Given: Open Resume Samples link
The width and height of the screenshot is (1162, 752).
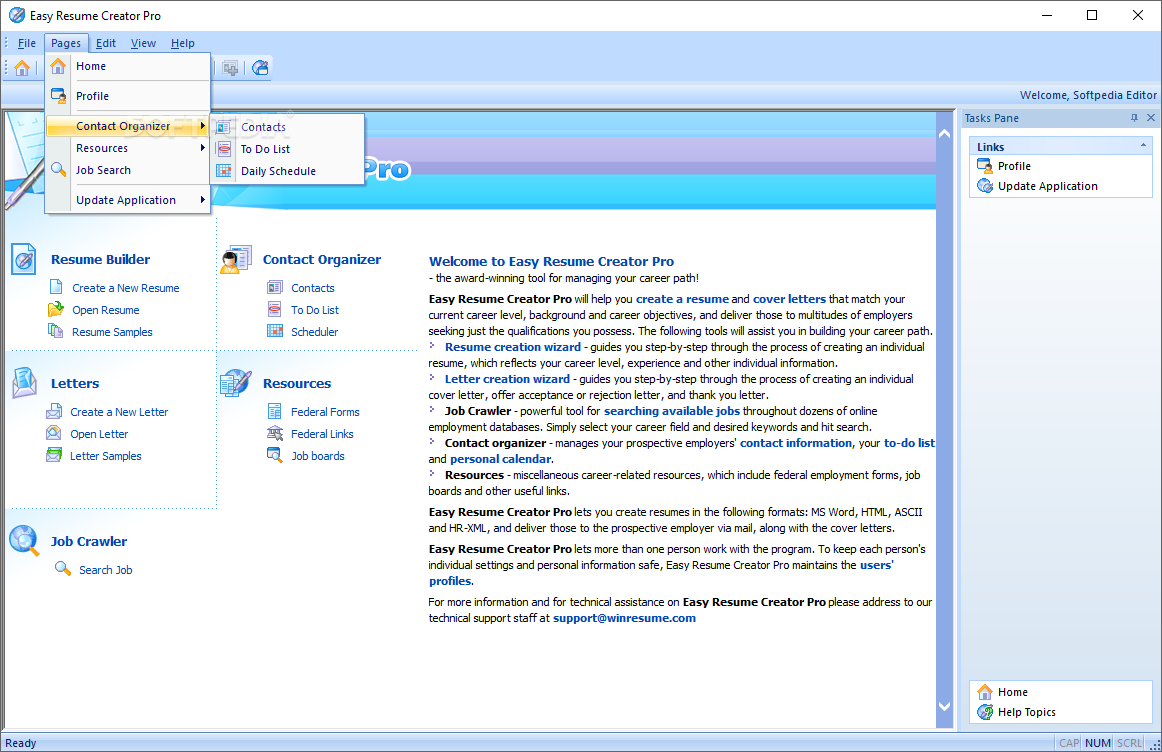Looking at the screenshot, I should tap(112, 332).
